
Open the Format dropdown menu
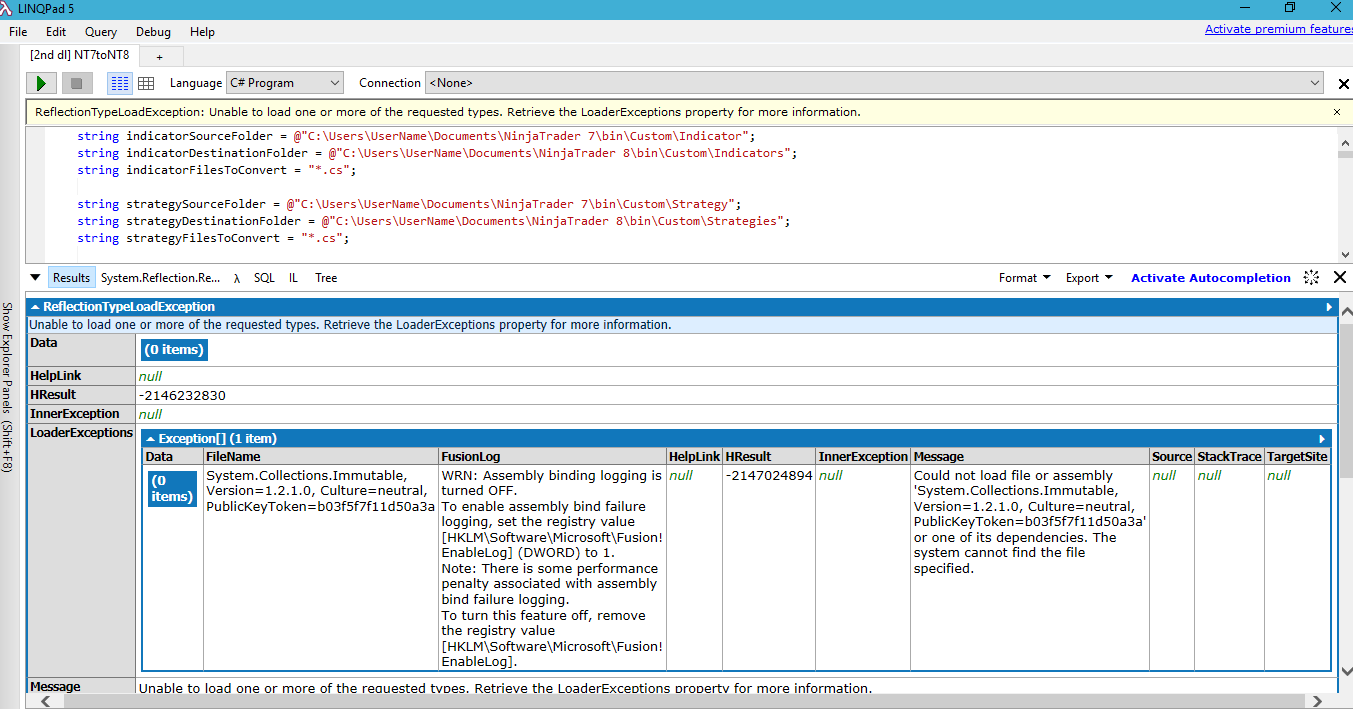[x=1024, y=278]
